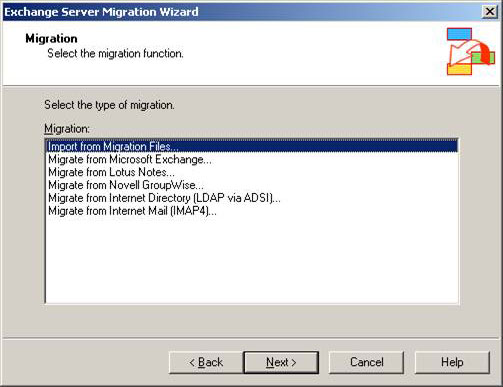Click the migration wizard logo icon
503x387 pixels.
click(x=470, y=51)
